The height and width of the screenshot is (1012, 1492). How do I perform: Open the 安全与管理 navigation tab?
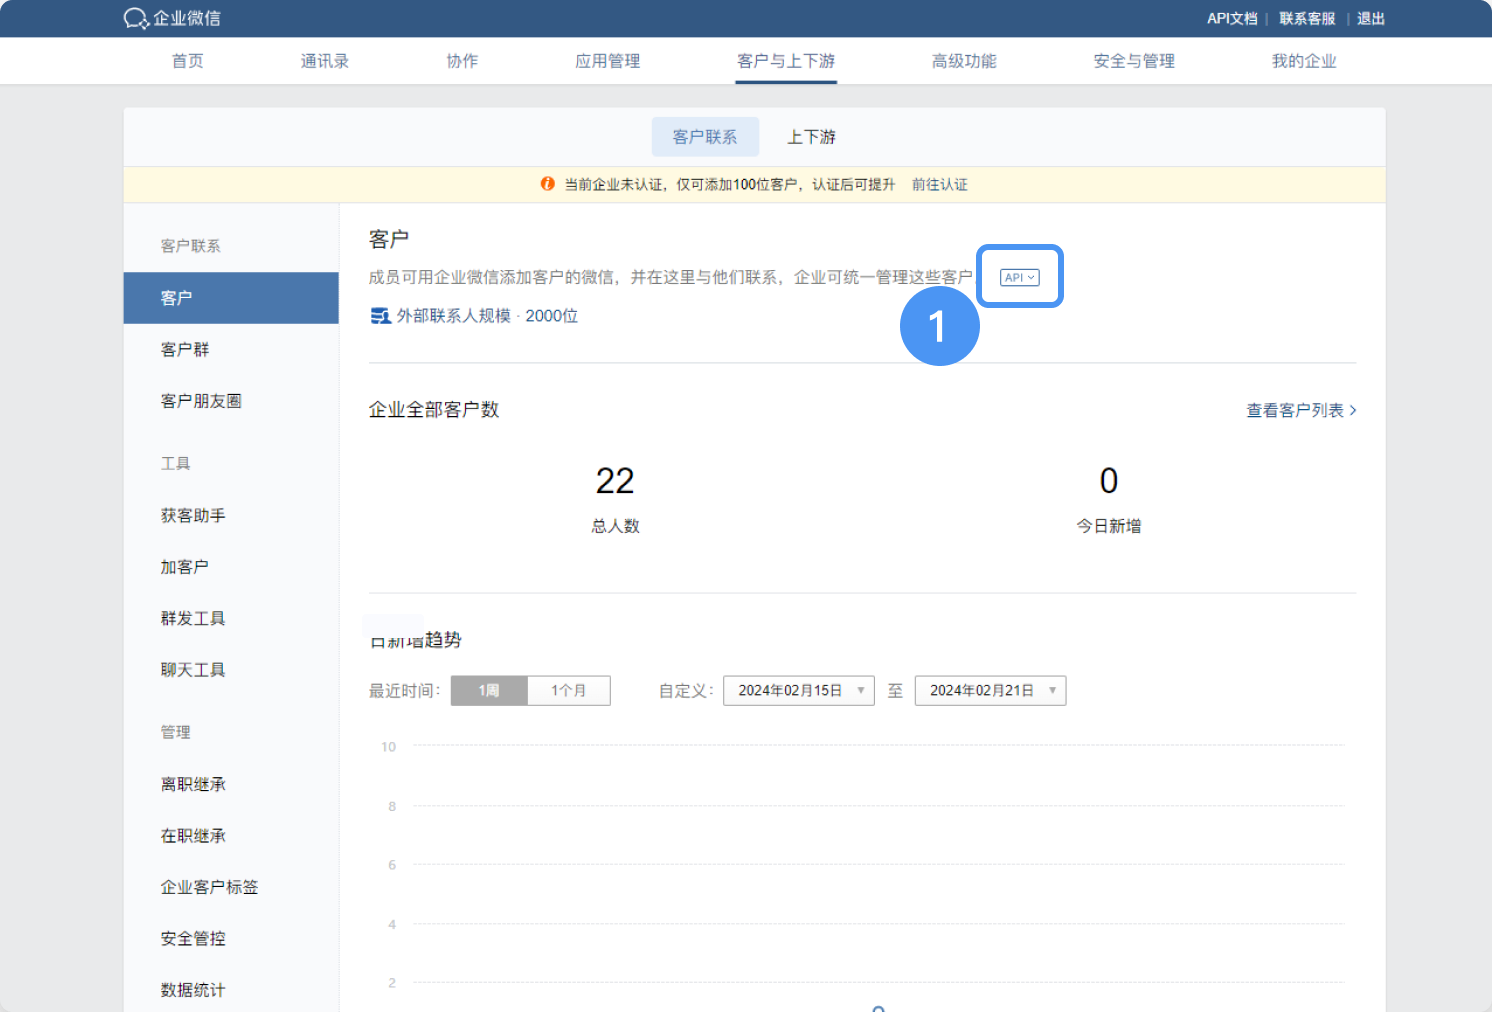1134,61
